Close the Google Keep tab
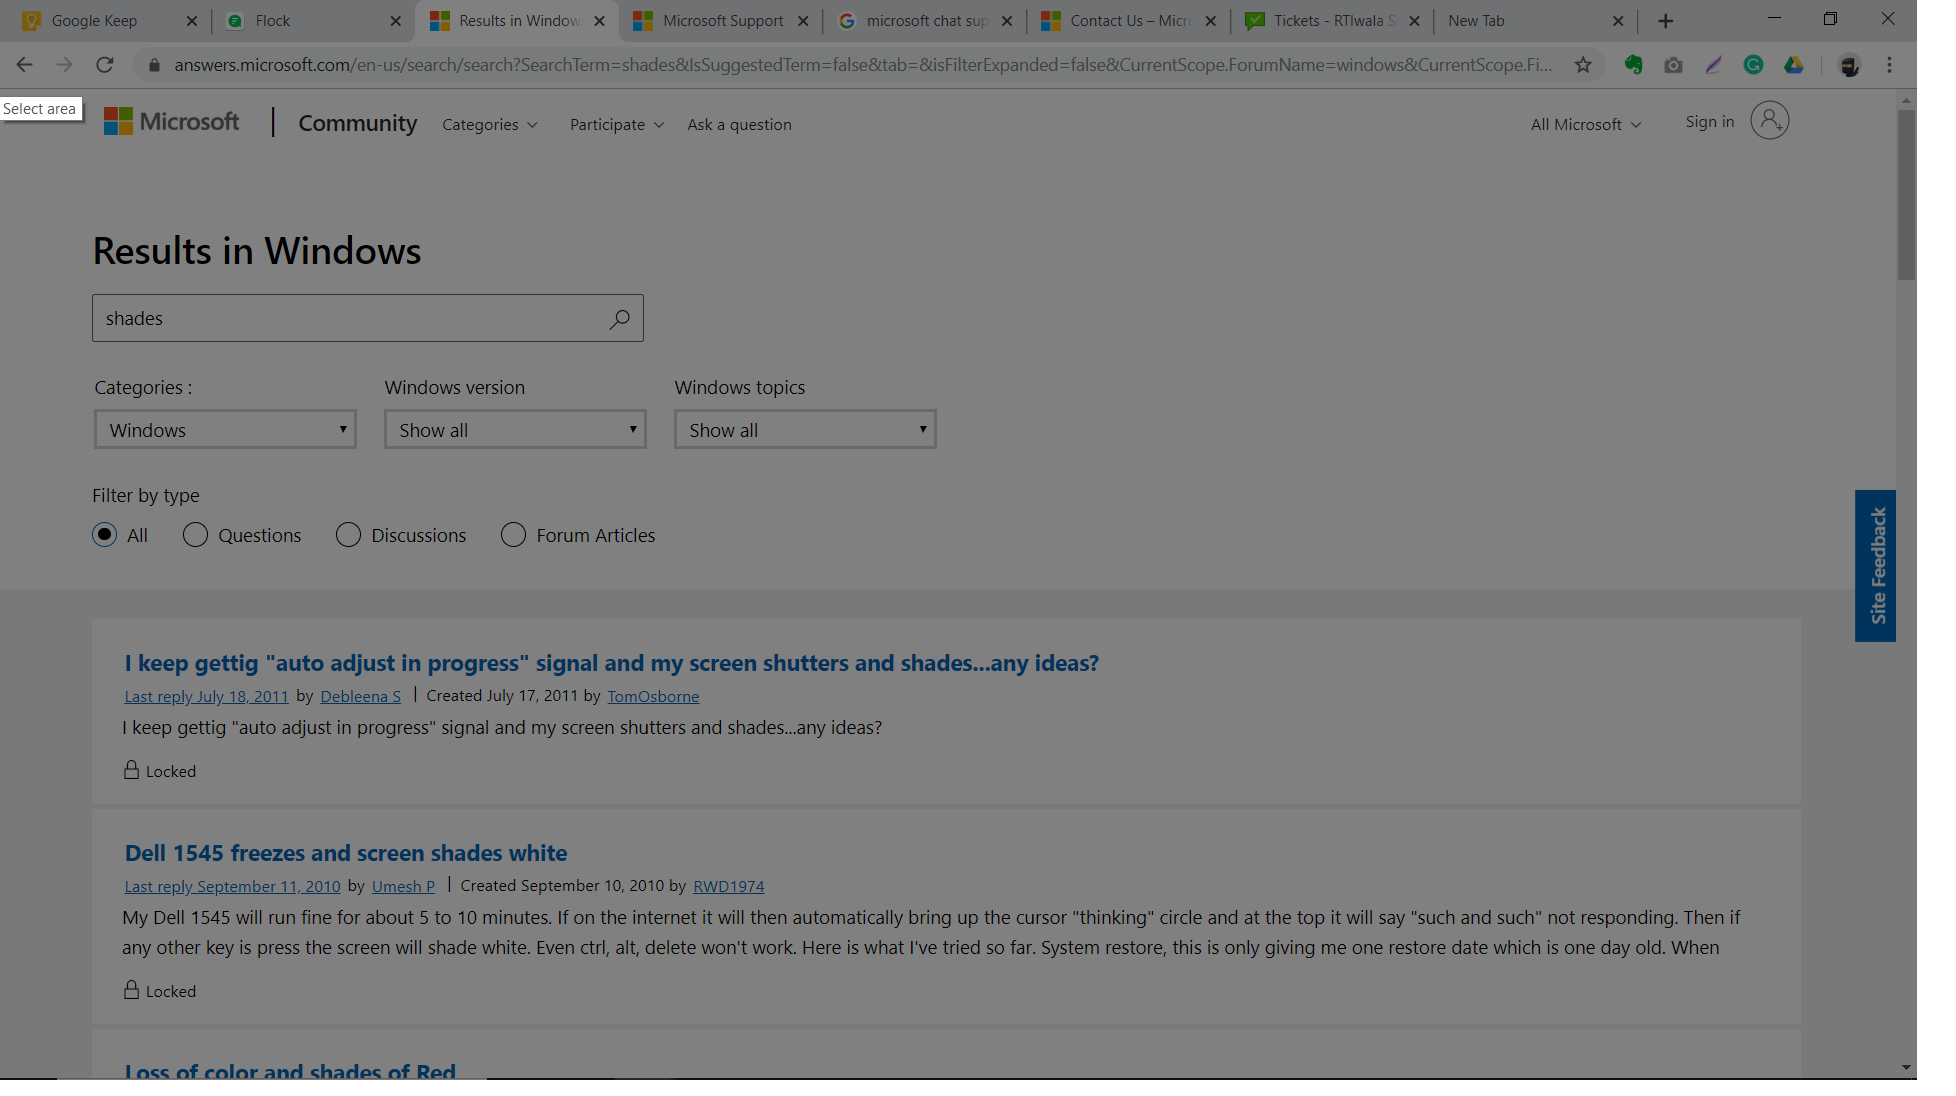The height and width of the screenshot is (1096, 1956). [x=192, y=21]
